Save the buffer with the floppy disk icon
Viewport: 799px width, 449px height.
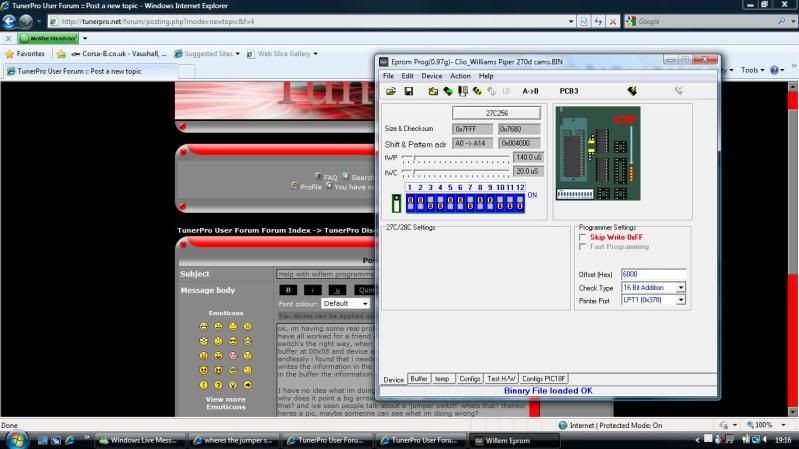tap(409, 91)
